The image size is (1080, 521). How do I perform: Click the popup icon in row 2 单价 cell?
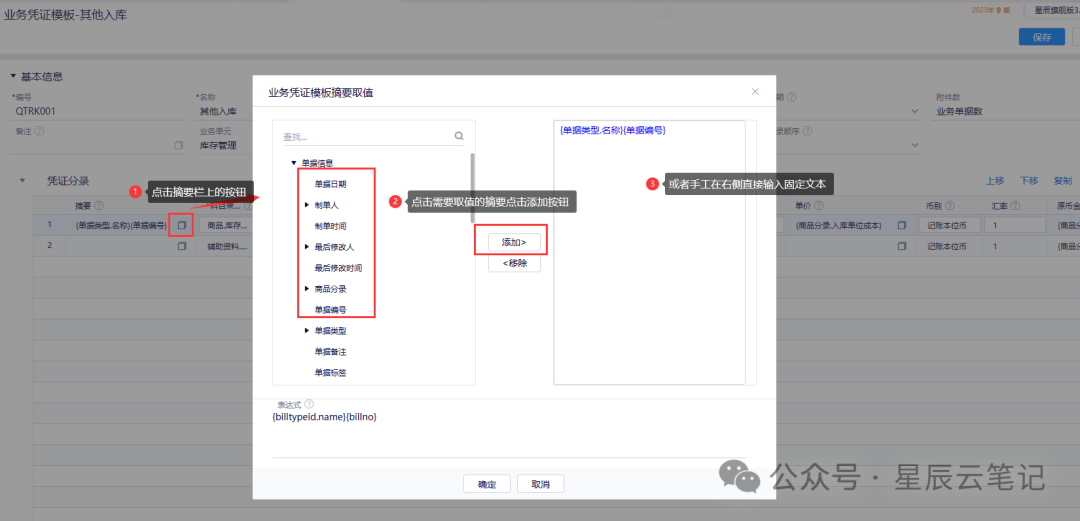(902, 246)
